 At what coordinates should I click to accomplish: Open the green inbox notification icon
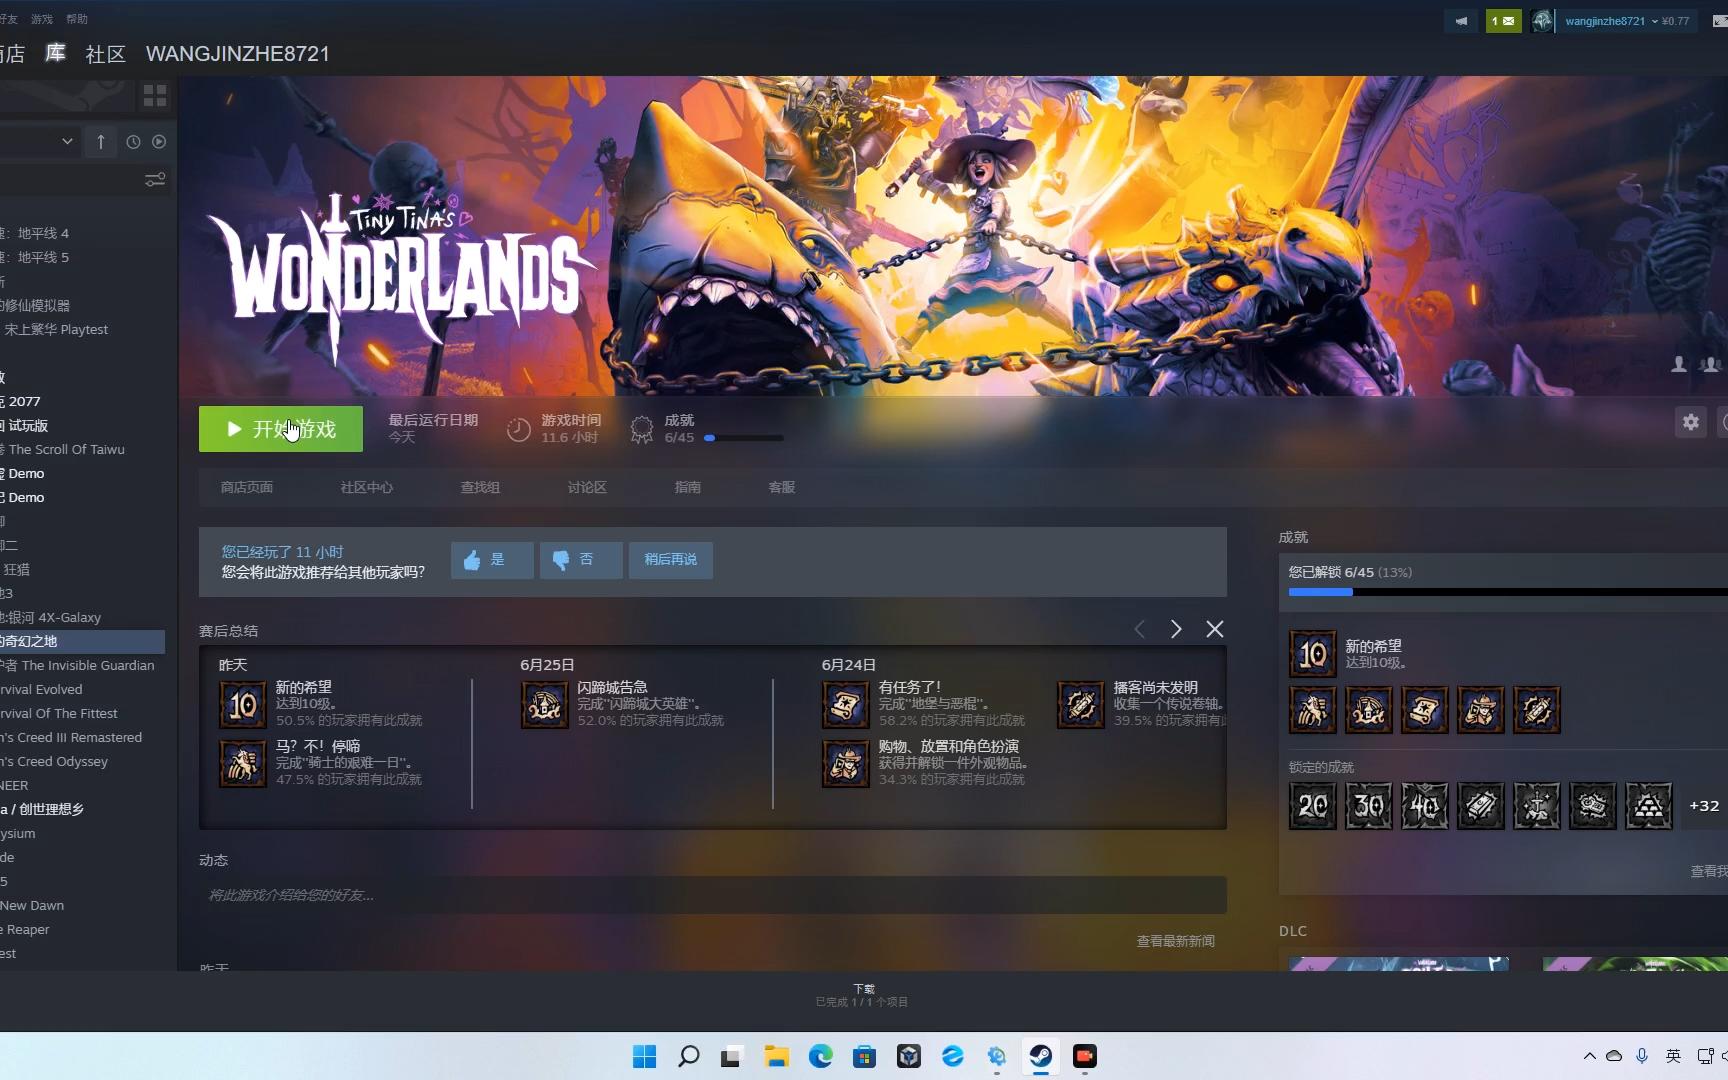pos(1503,20)
